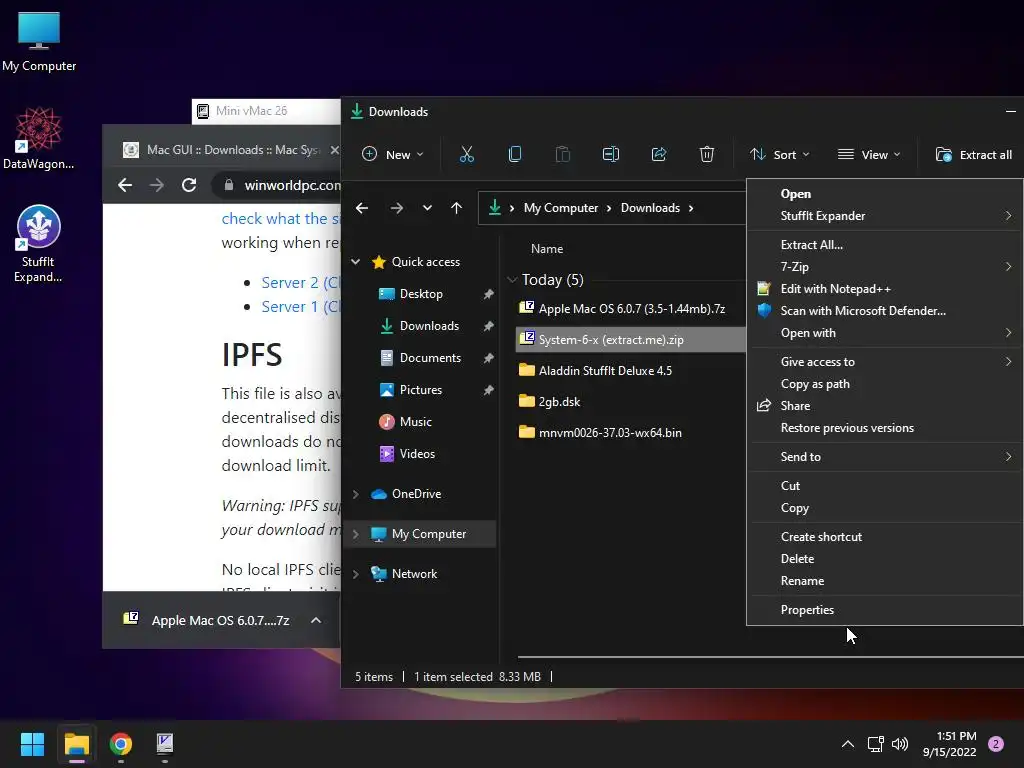Open the Apple Mac OS 6.0.7....7z download item
This screenshot has height=768, width=1024.
point(207,620)
